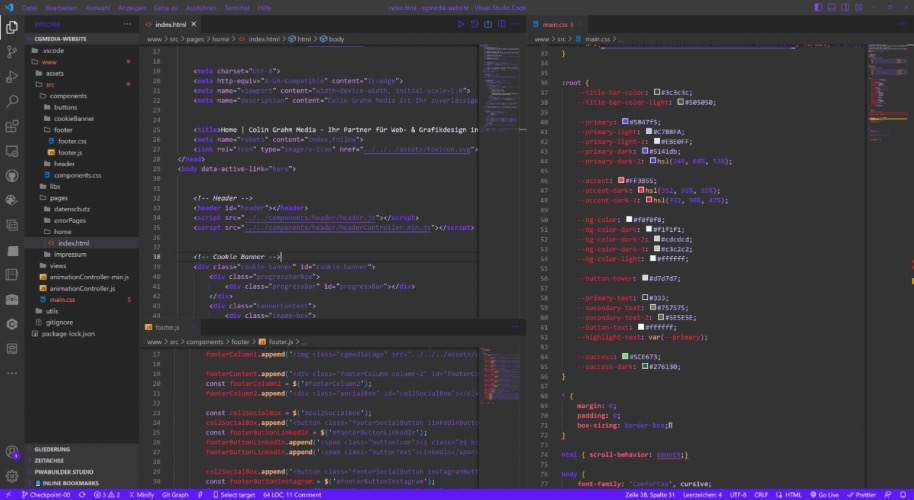Viewport: 914px width, 500px height.
Task: Click the Run play icon in index.html editor
Action: click(x=460, y=24)
